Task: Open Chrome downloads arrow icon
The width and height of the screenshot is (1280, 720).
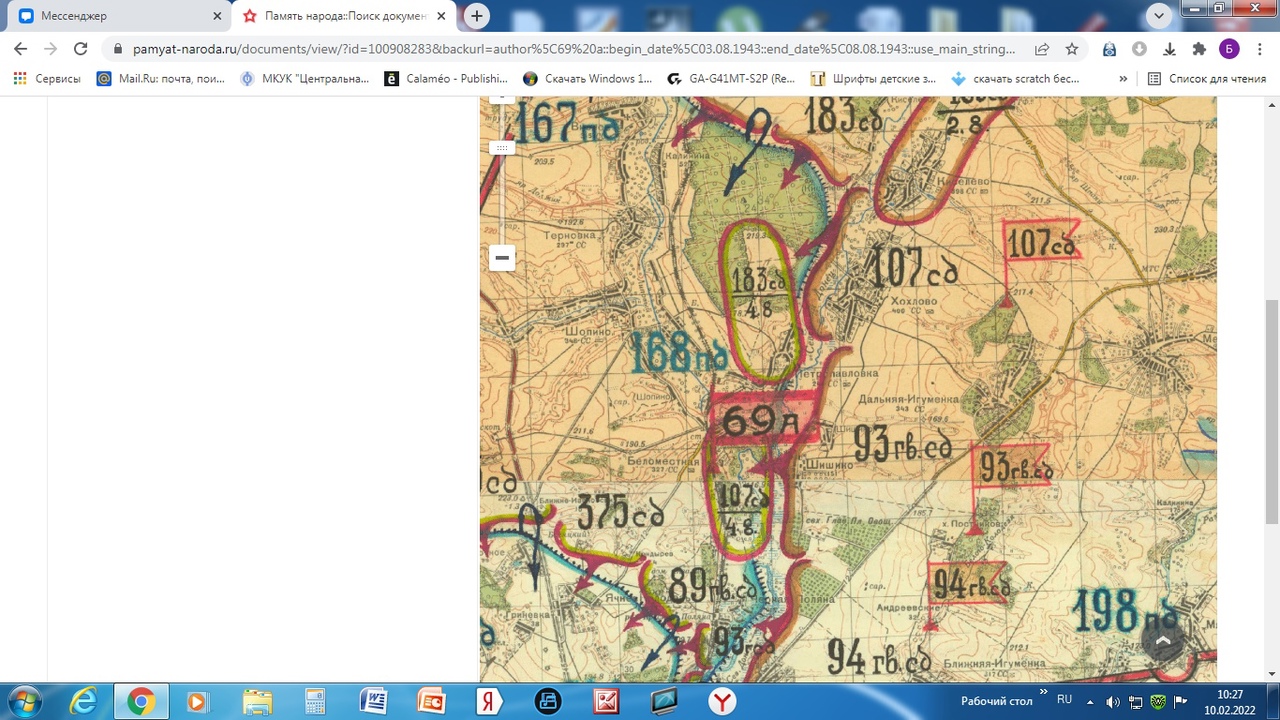Action: (x=1169, y=49)
